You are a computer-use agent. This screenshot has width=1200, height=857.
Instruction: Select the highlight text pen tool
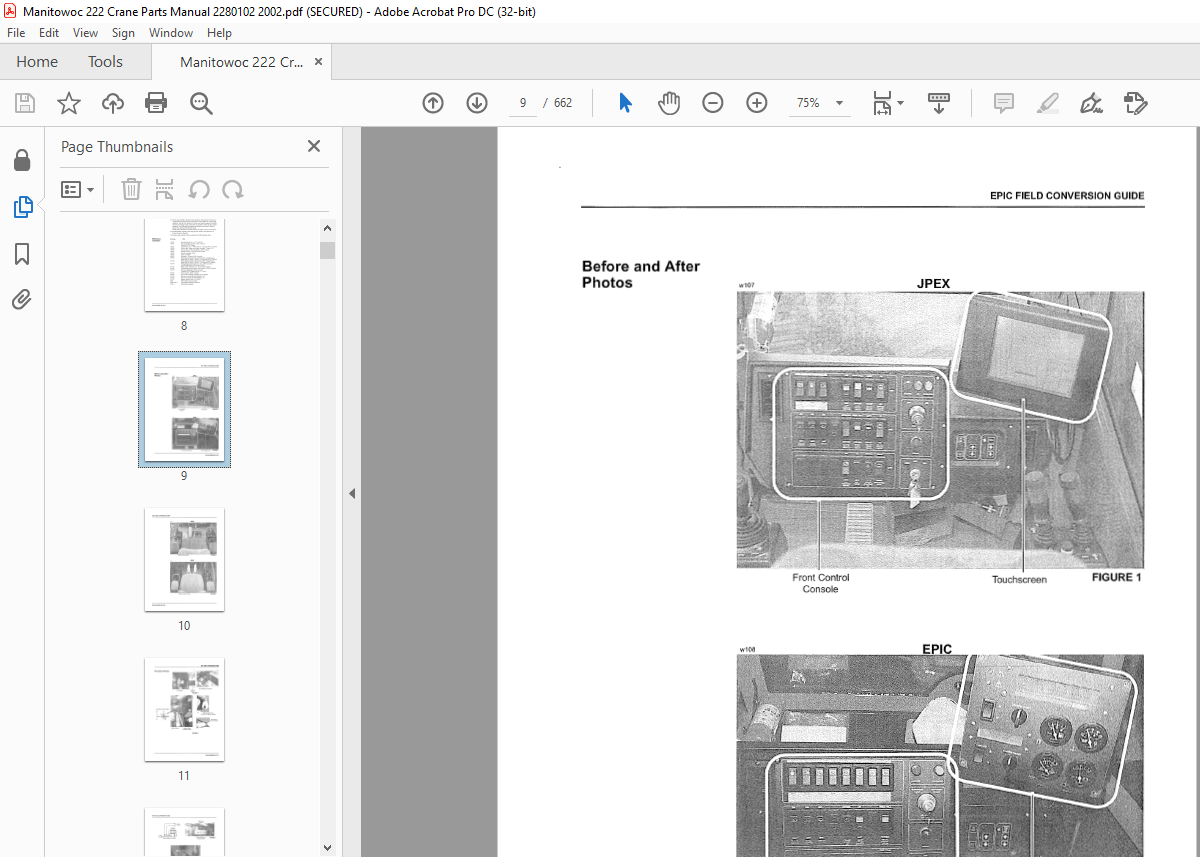1048,103
